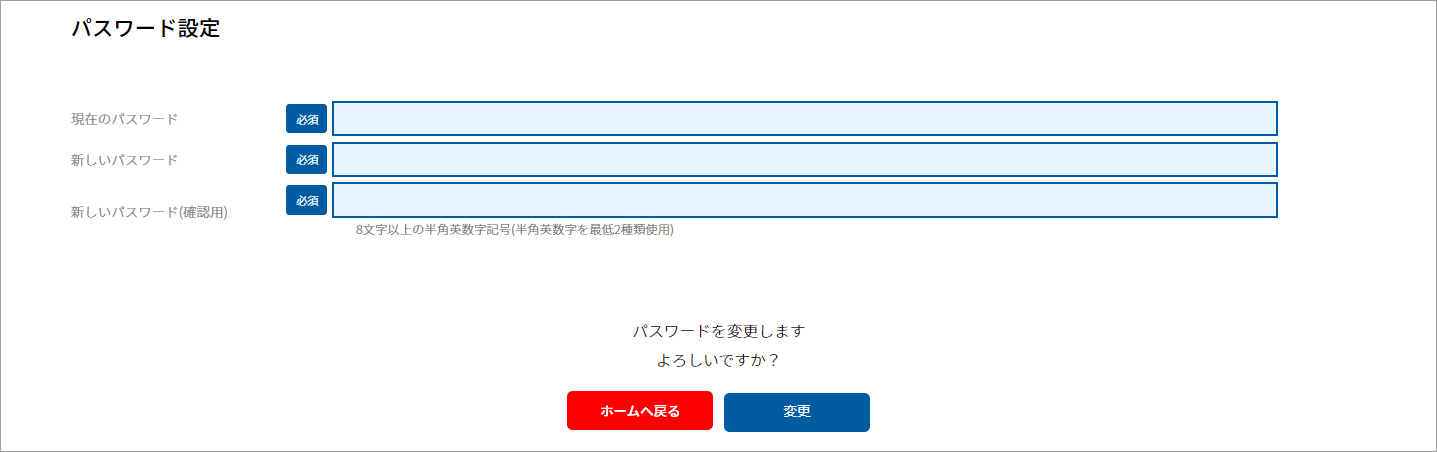Focus the 新しいパスワード input field
The width and height of the screenshot is (1437, 452).
pos(804,159)
